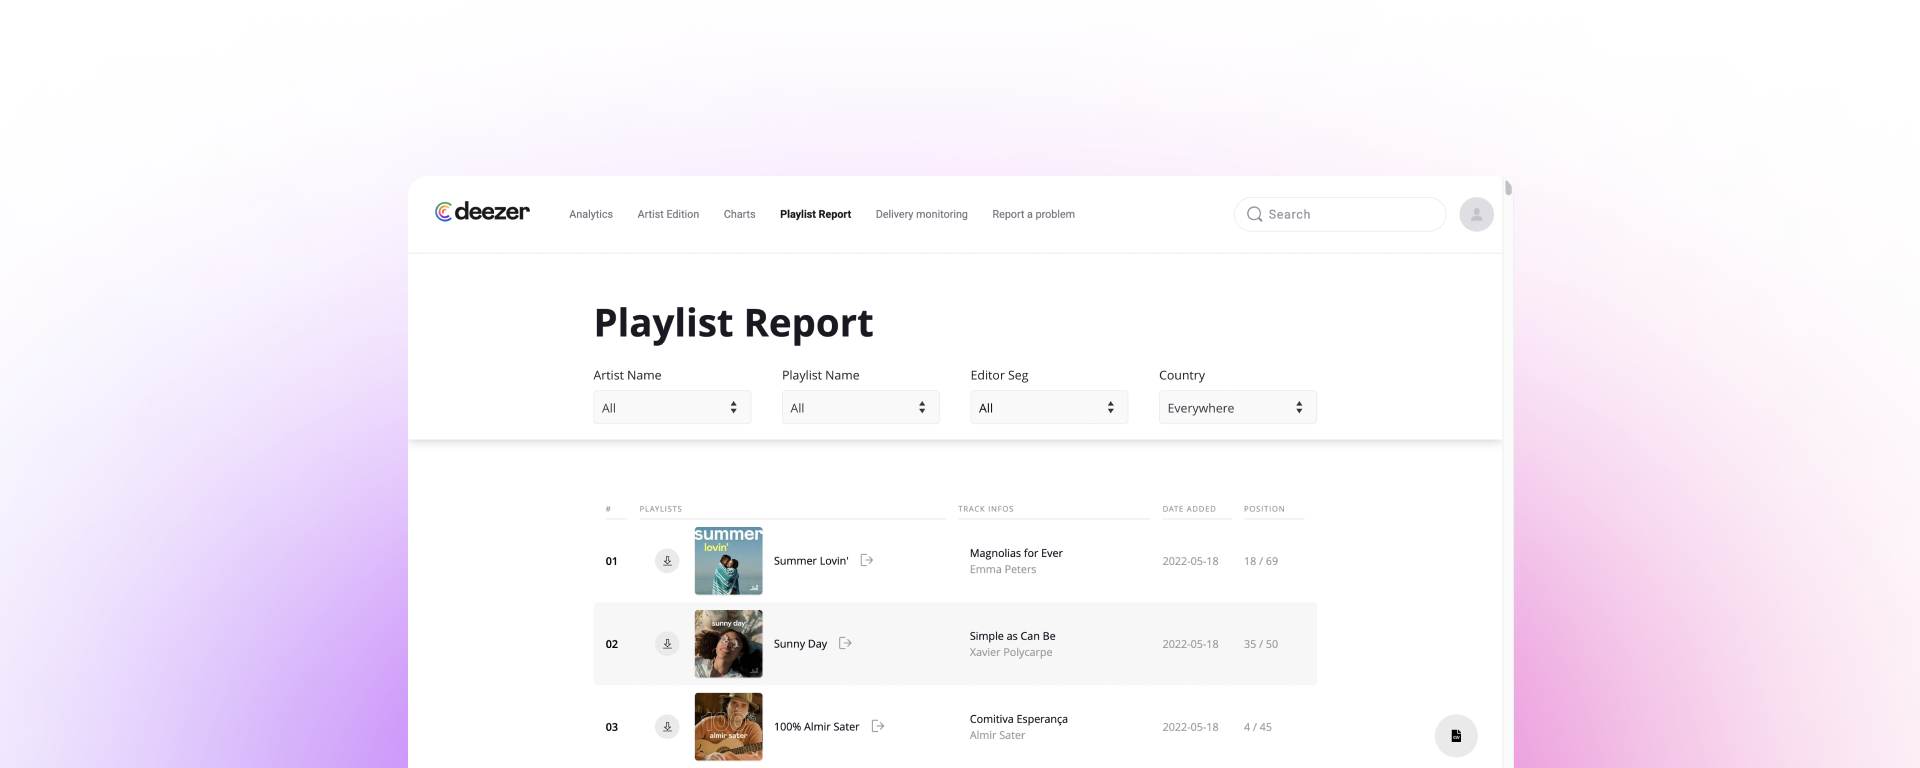The width and height of the screenshot is (1920, 768).
Task: Open Artist Edition in the navigation
Action: (x=668, y=214)
